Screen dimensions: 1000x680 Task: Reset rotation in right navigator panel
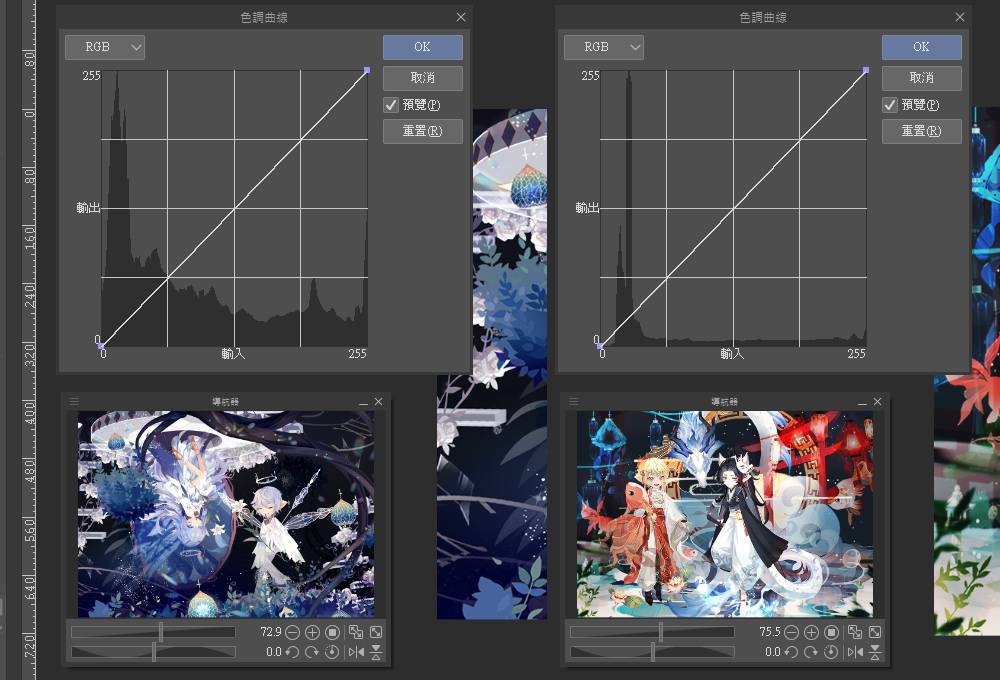(x=831, y=652)
